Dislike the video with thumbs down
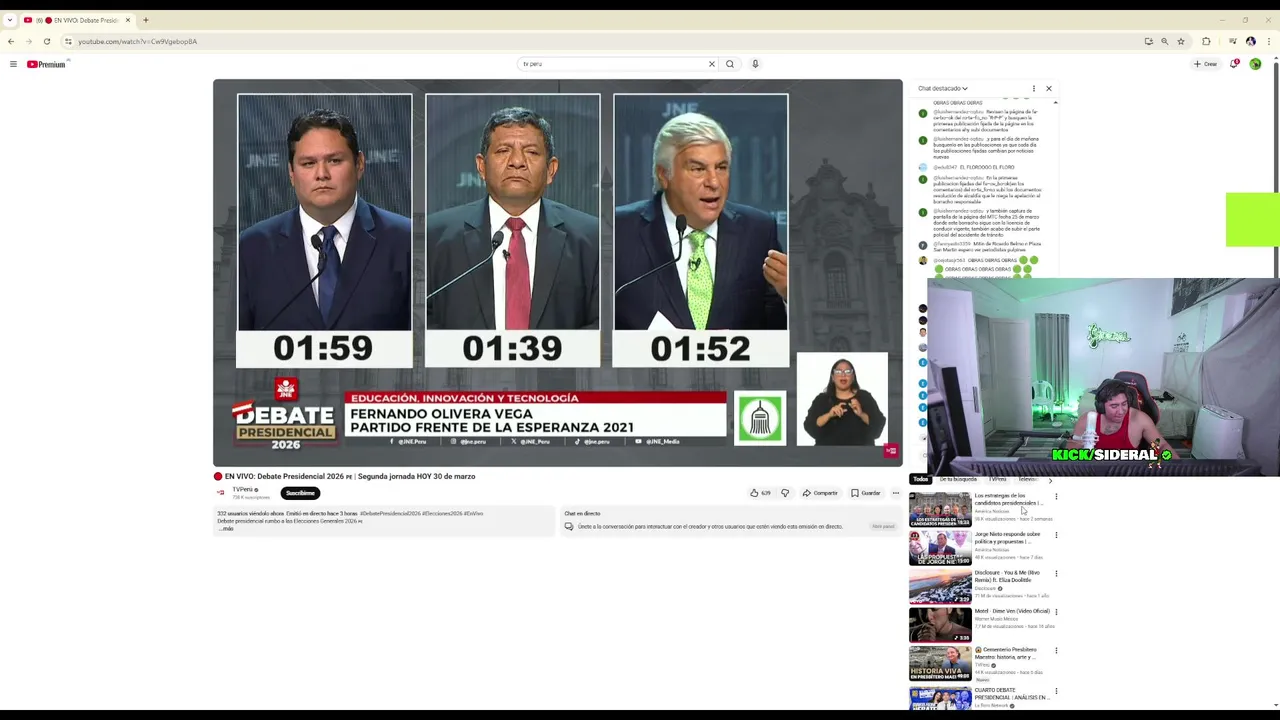 click(x=785, y=493)
